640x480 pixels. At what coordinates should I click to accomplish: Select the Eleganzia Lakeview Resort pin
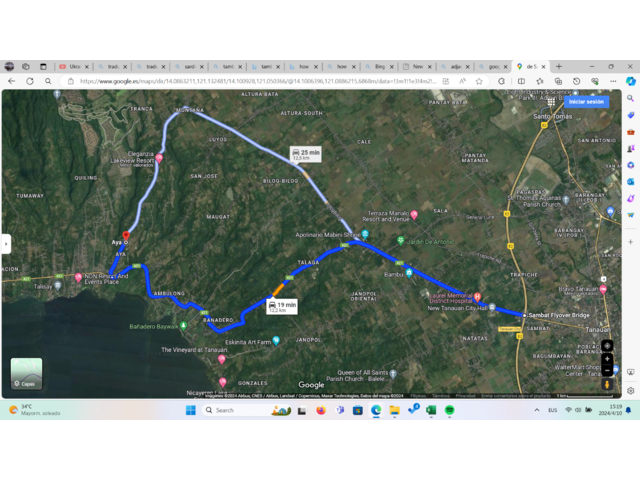pyautogui.click(x=158, y=158)
